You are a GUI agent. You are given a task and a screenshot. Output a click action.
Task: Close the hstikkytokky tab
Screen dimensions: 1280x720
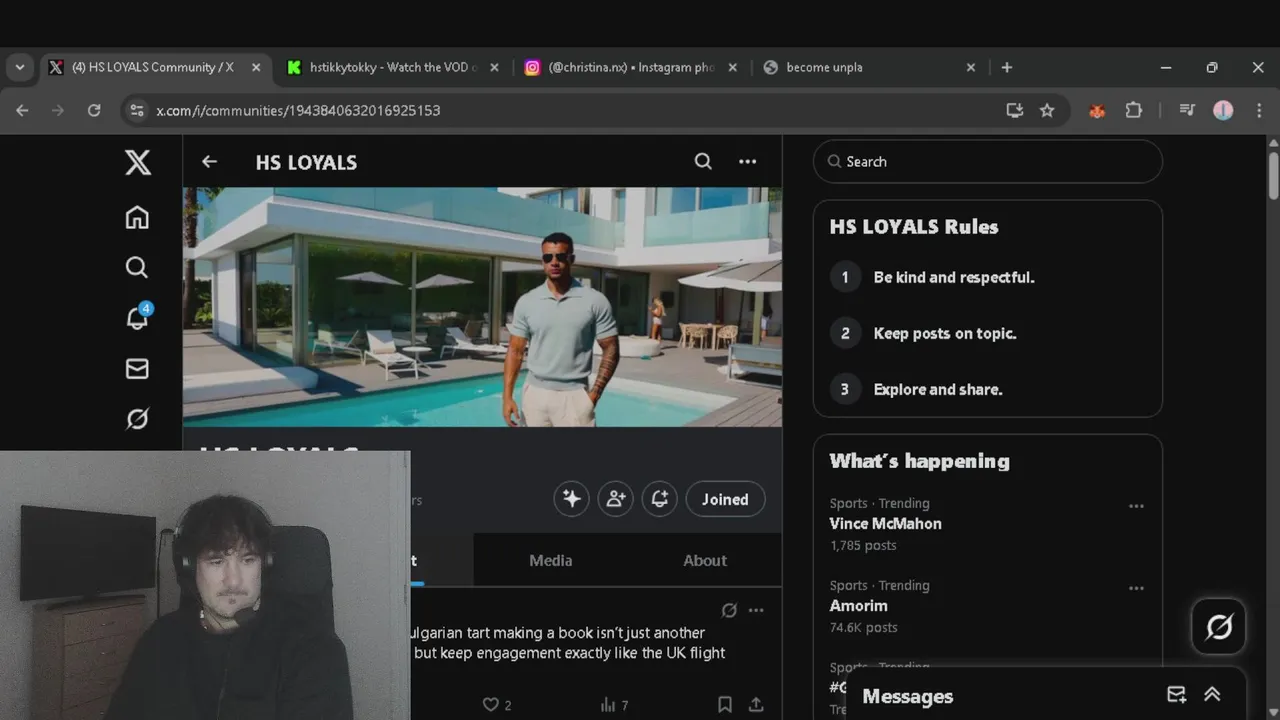click(x=494, y=68)
